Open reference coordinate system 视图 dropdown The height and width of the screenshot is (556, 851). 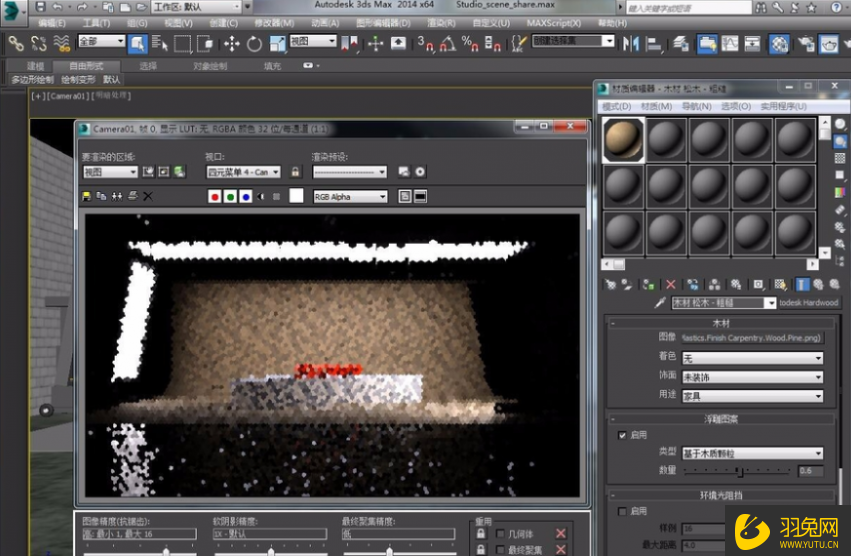click(313, 41)
